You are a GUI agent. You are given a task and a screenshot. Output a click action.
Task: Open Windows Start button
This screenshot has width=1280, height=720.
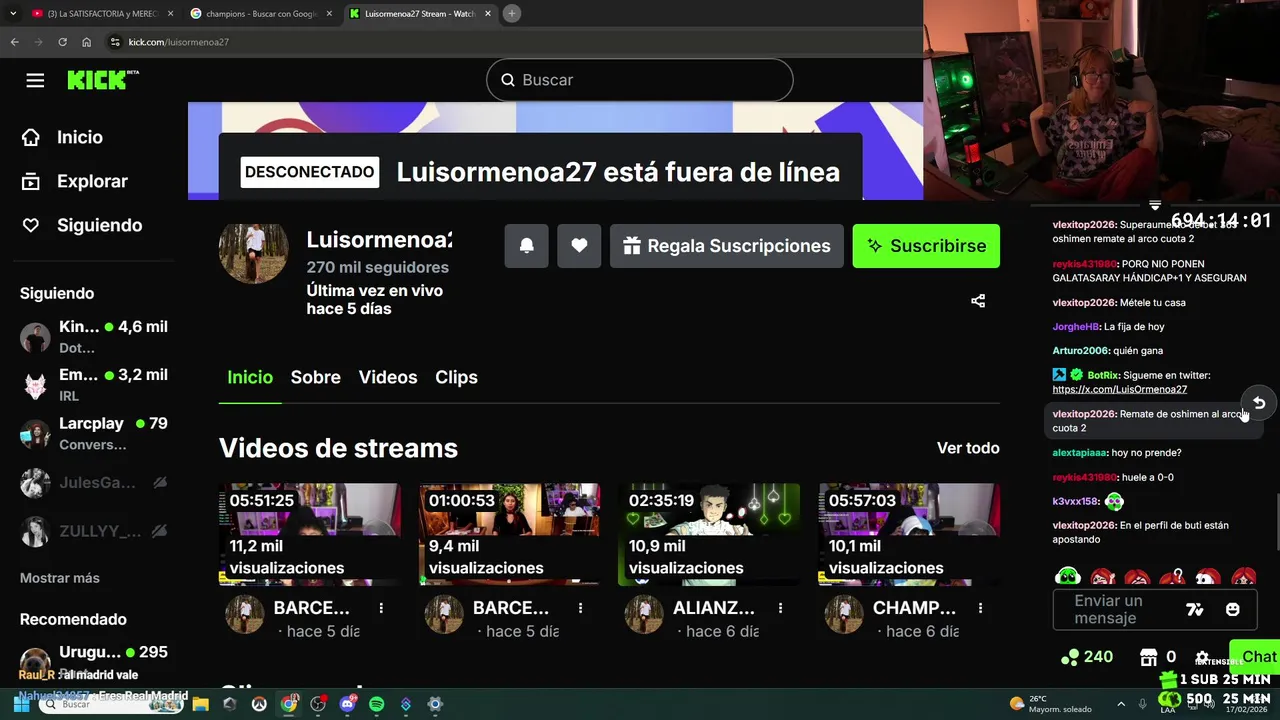click(21, 704)
